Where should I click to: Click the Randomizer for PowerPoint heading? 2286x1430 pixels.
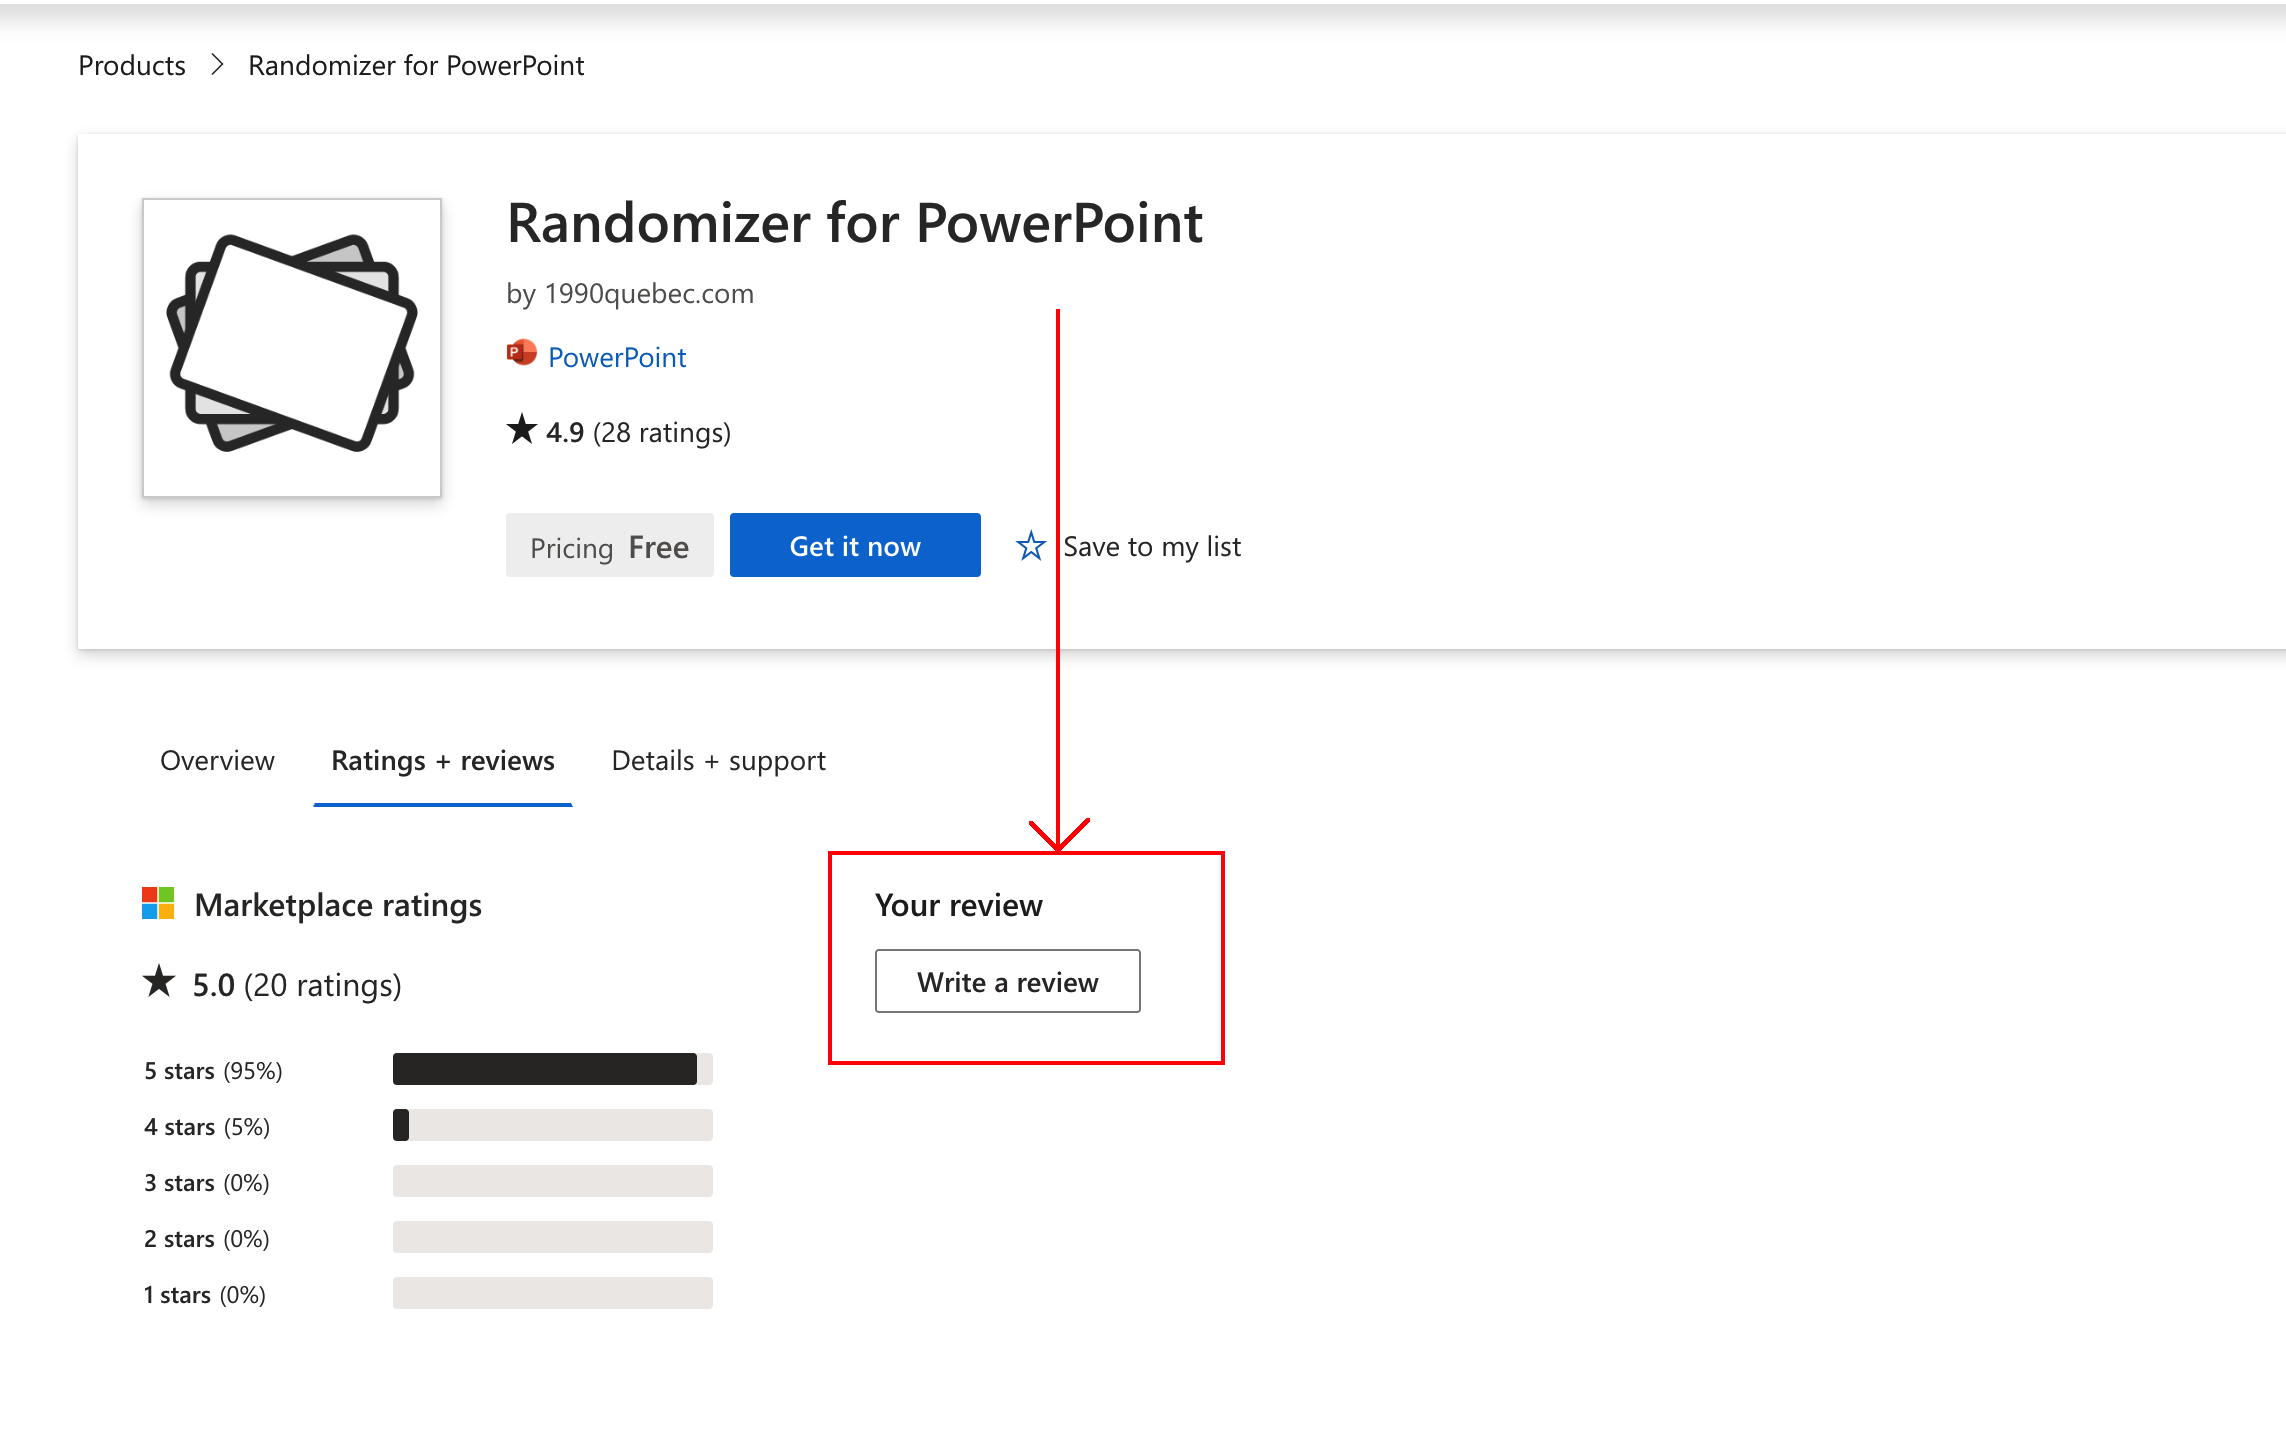tap(855, 222)
